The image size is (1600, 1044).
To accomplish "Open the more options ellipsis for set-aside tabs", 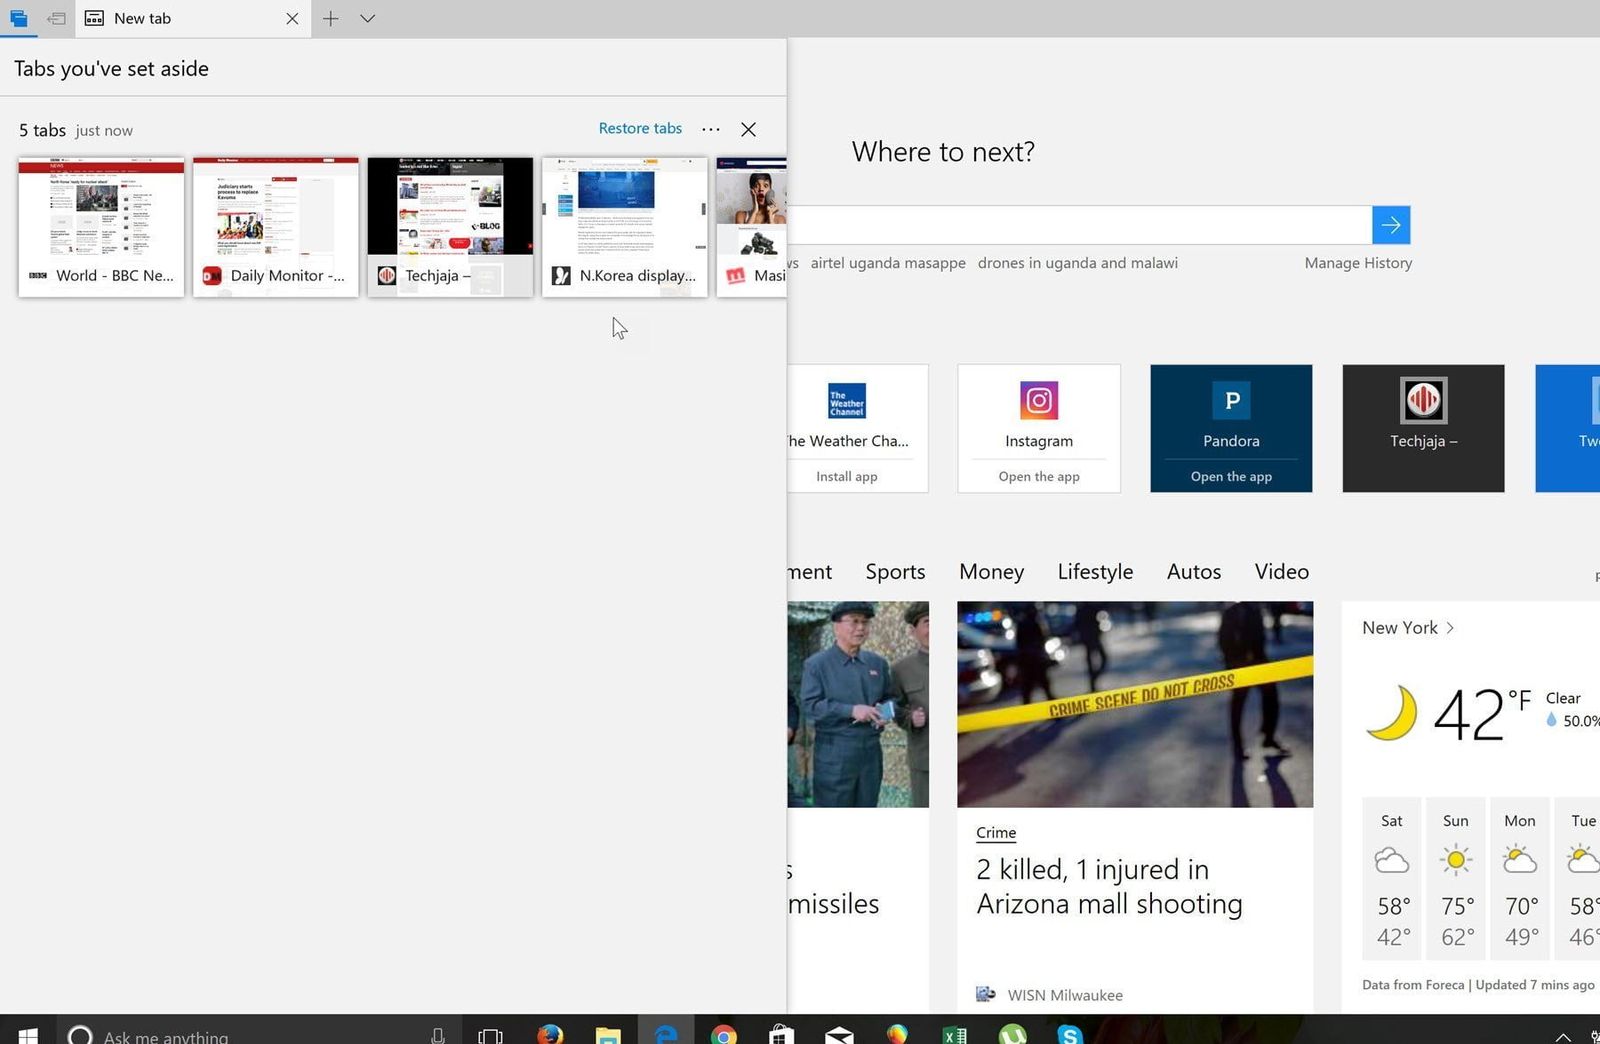I will [x=711, y=129].
